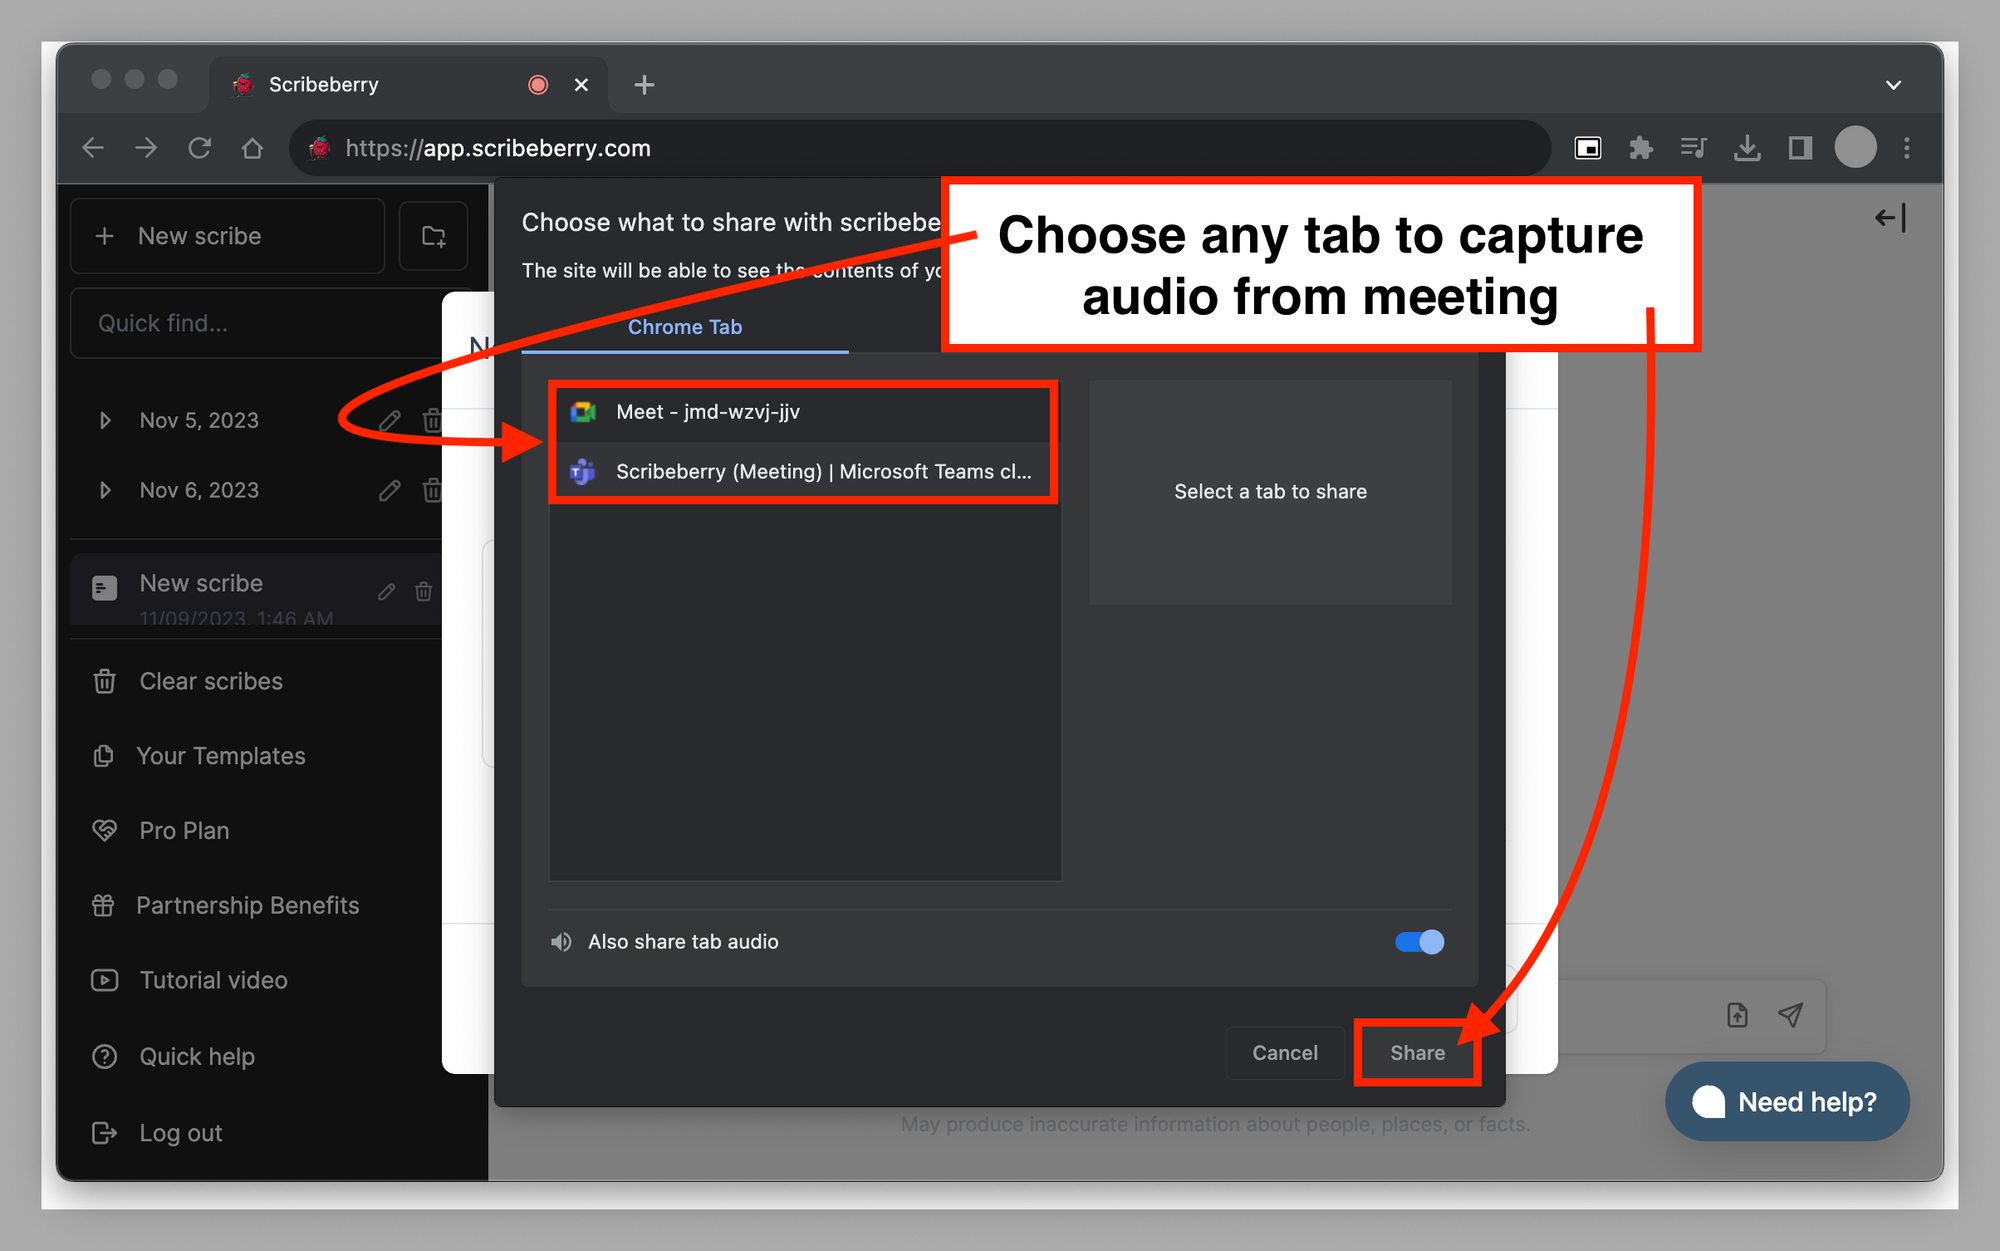Open the Need help? chat widget

(1787, 1102)
